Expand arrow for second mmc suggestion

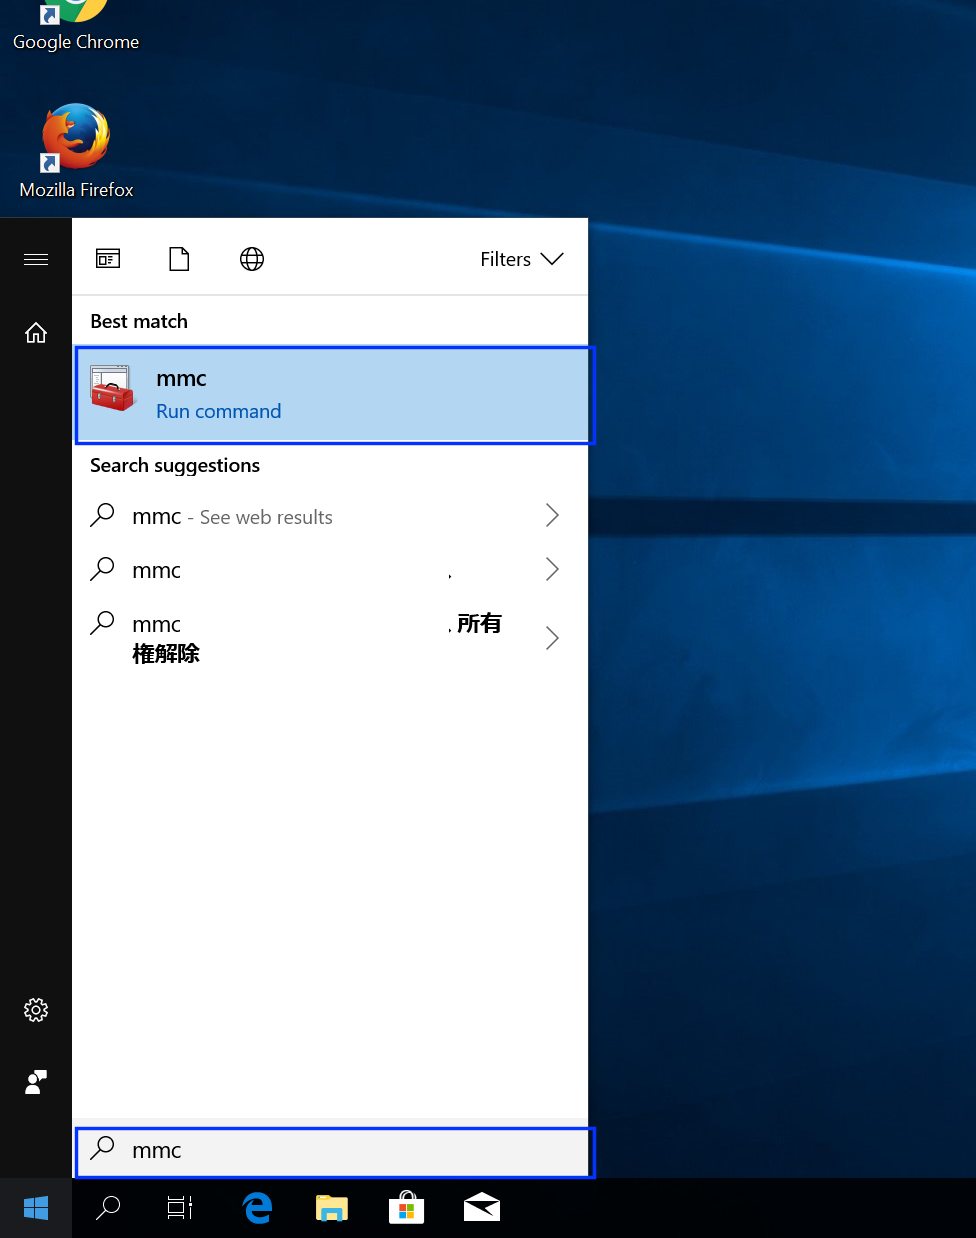click(552, 569)
